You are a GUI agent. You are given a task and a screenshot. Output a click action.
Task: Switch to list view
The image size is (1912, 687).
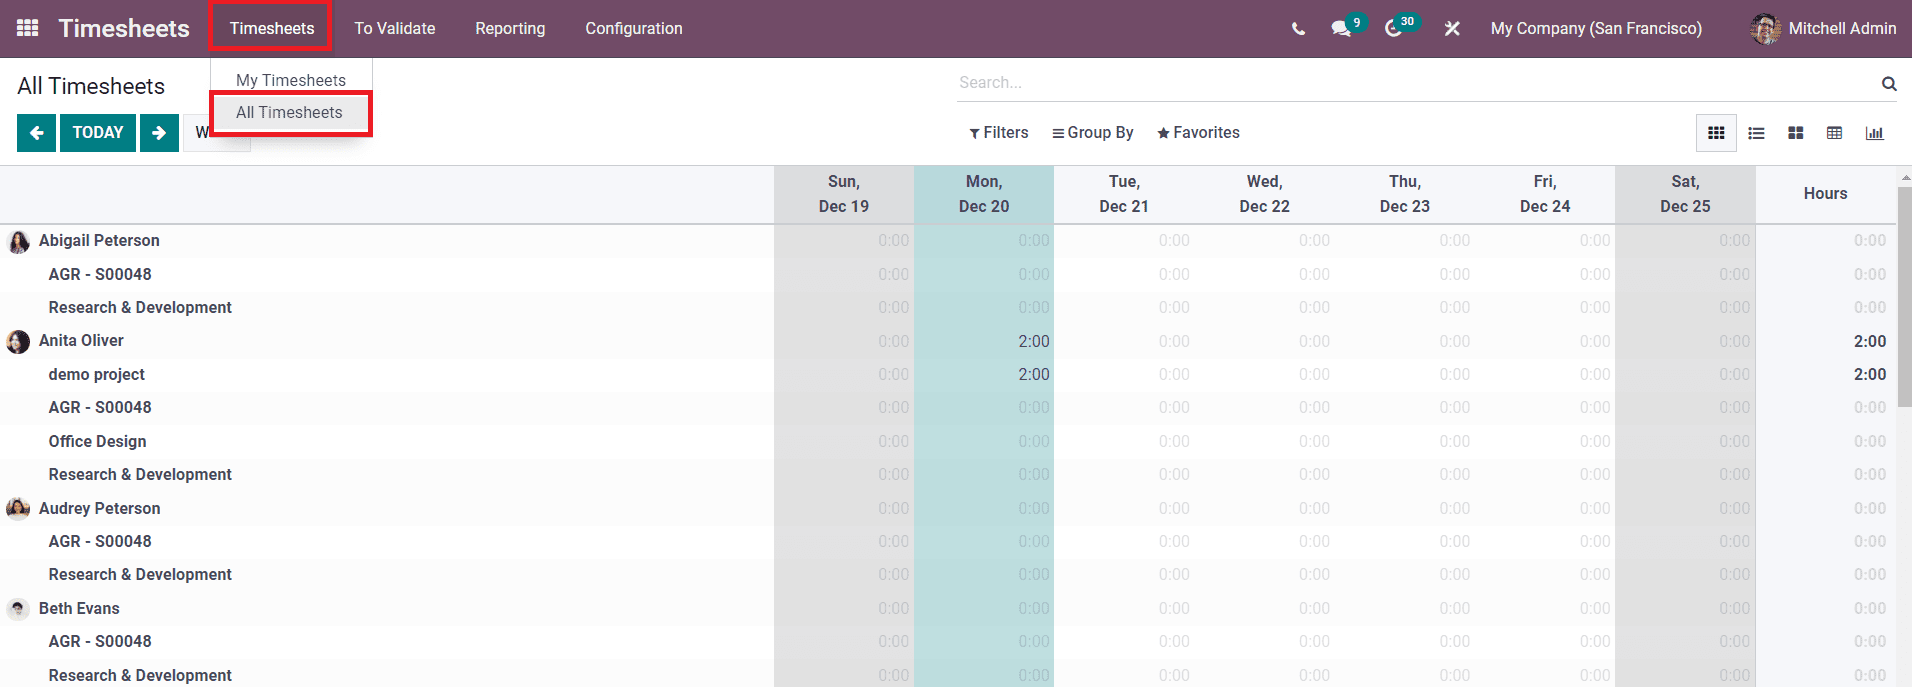1756,133
